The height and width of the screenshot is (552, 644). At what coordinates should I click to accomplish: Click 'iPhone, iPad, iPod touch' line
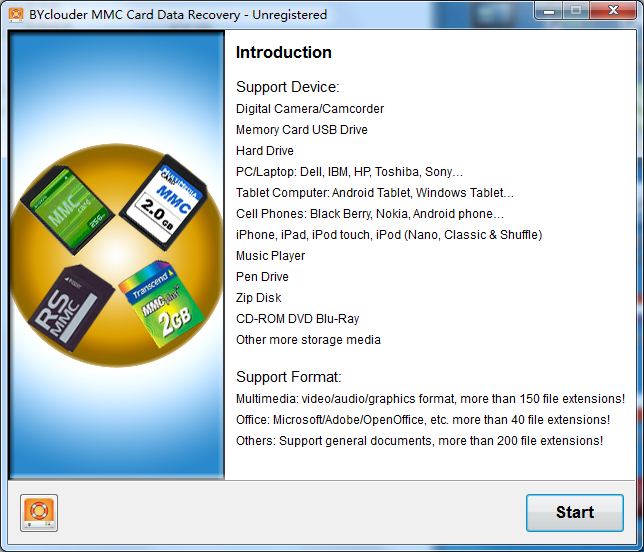coord(389,235)
